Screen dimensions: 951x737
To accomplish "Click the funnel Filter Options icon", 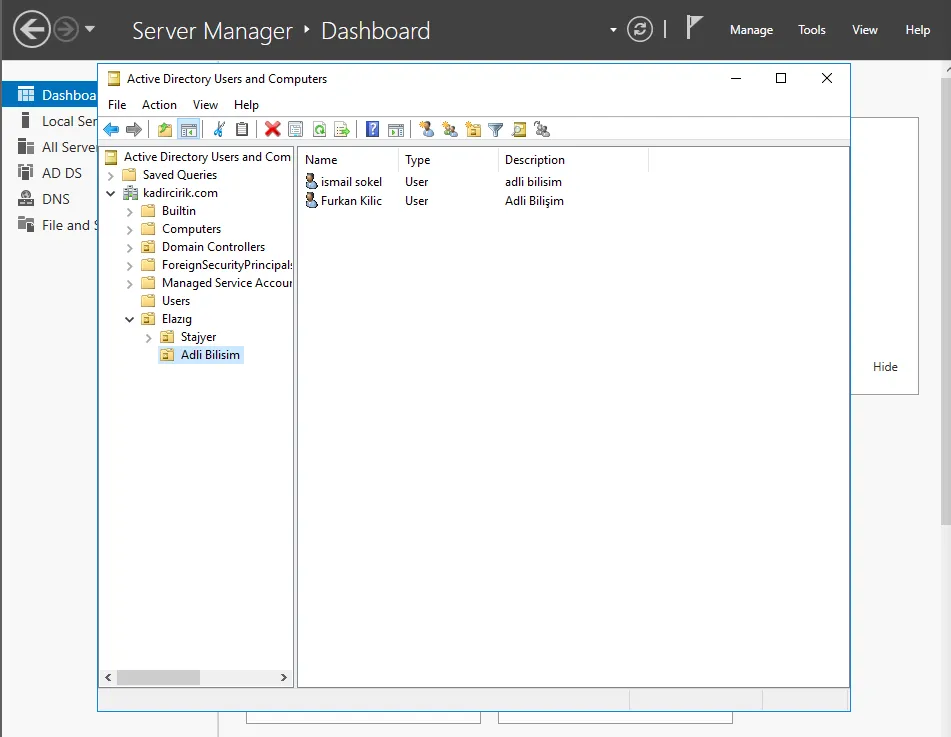I will 496,129.
